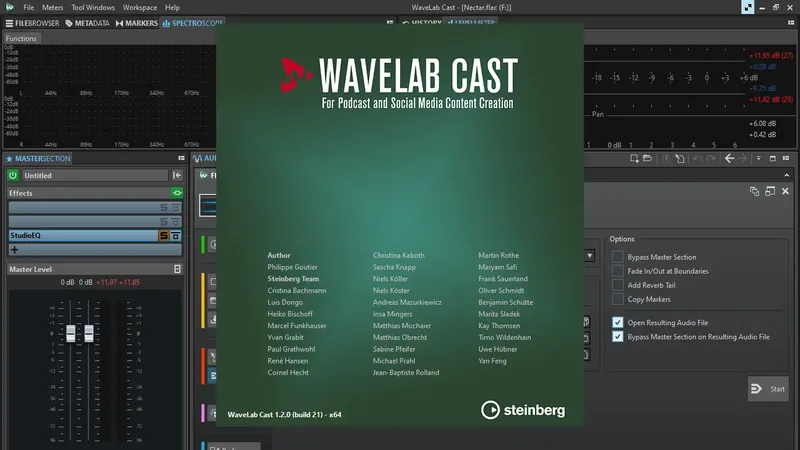The height and width of the screenshot is (450, 800).
Task: Click the +11.95 dB (27) peak value
Action: tap(771, 56)
